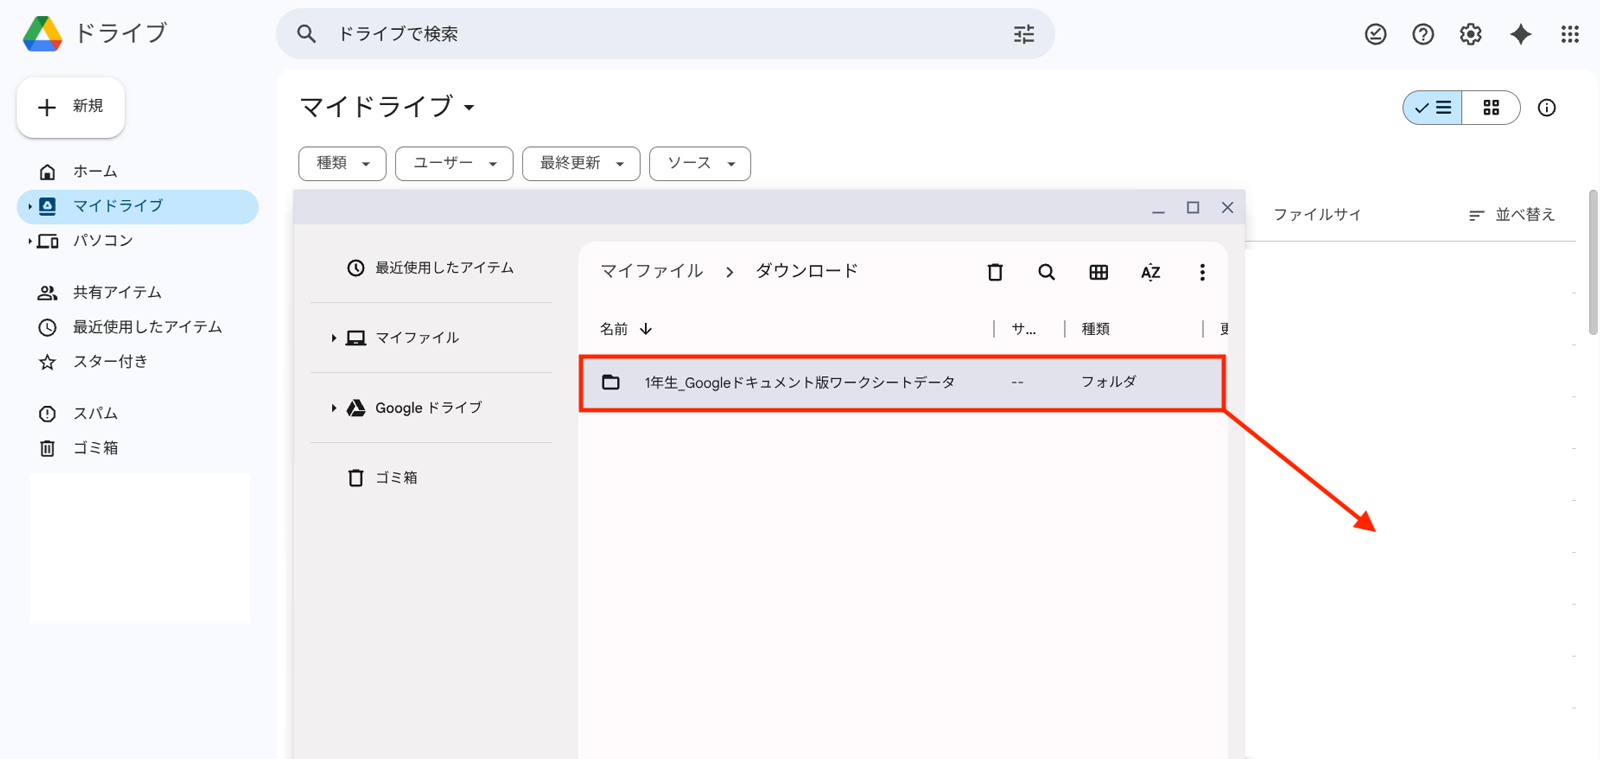Go to 共有アイテム in Drive sidebar

point(117,292)
